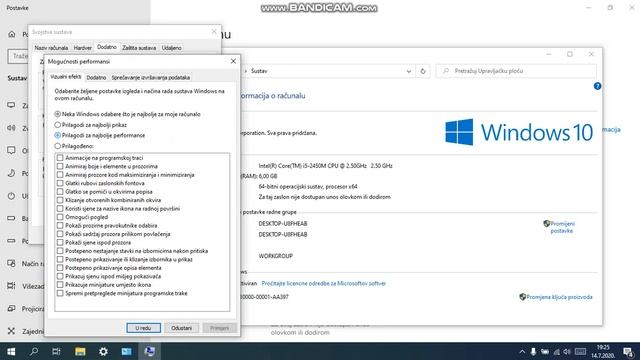Enable Animiraj boje i elemente checkbox
Screen dimensions: 640x360
60,166
